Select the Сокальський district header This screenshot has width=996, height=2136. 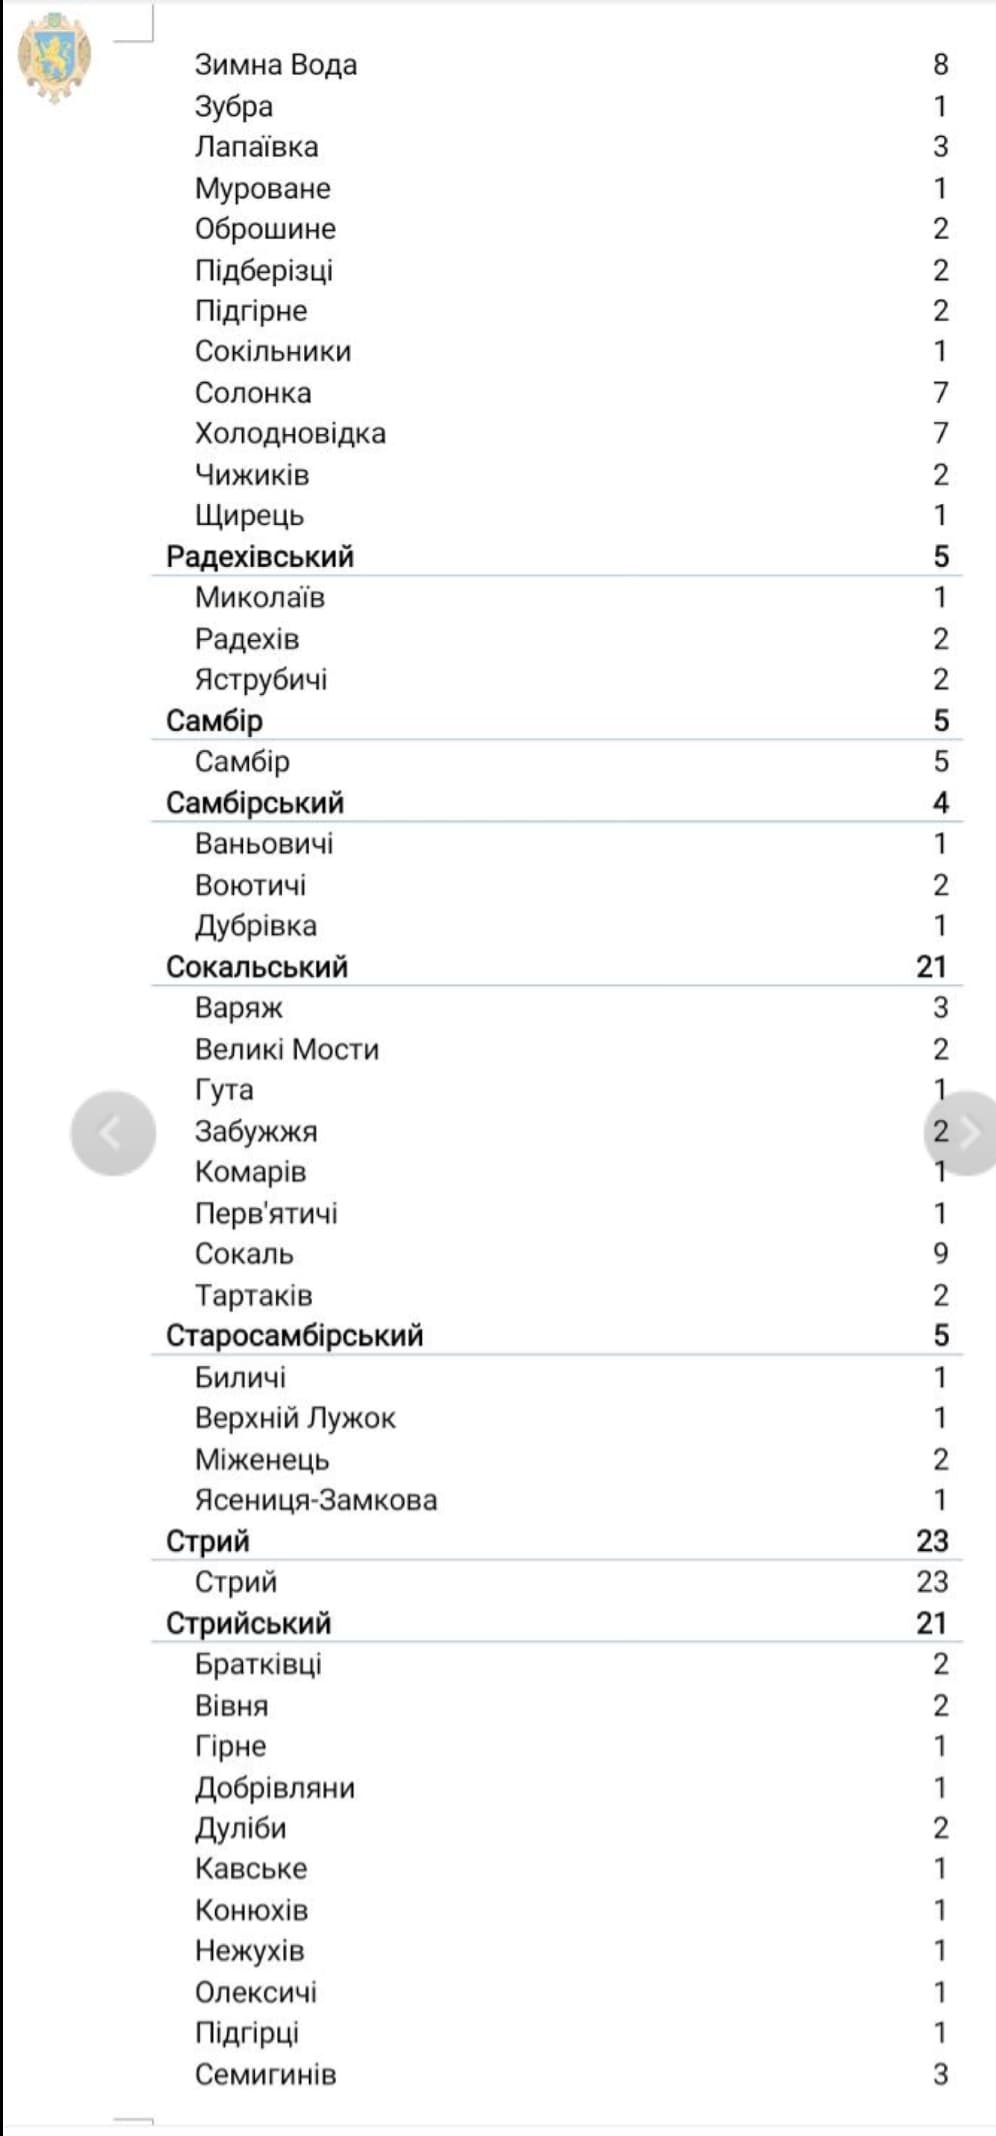point(257,967)
